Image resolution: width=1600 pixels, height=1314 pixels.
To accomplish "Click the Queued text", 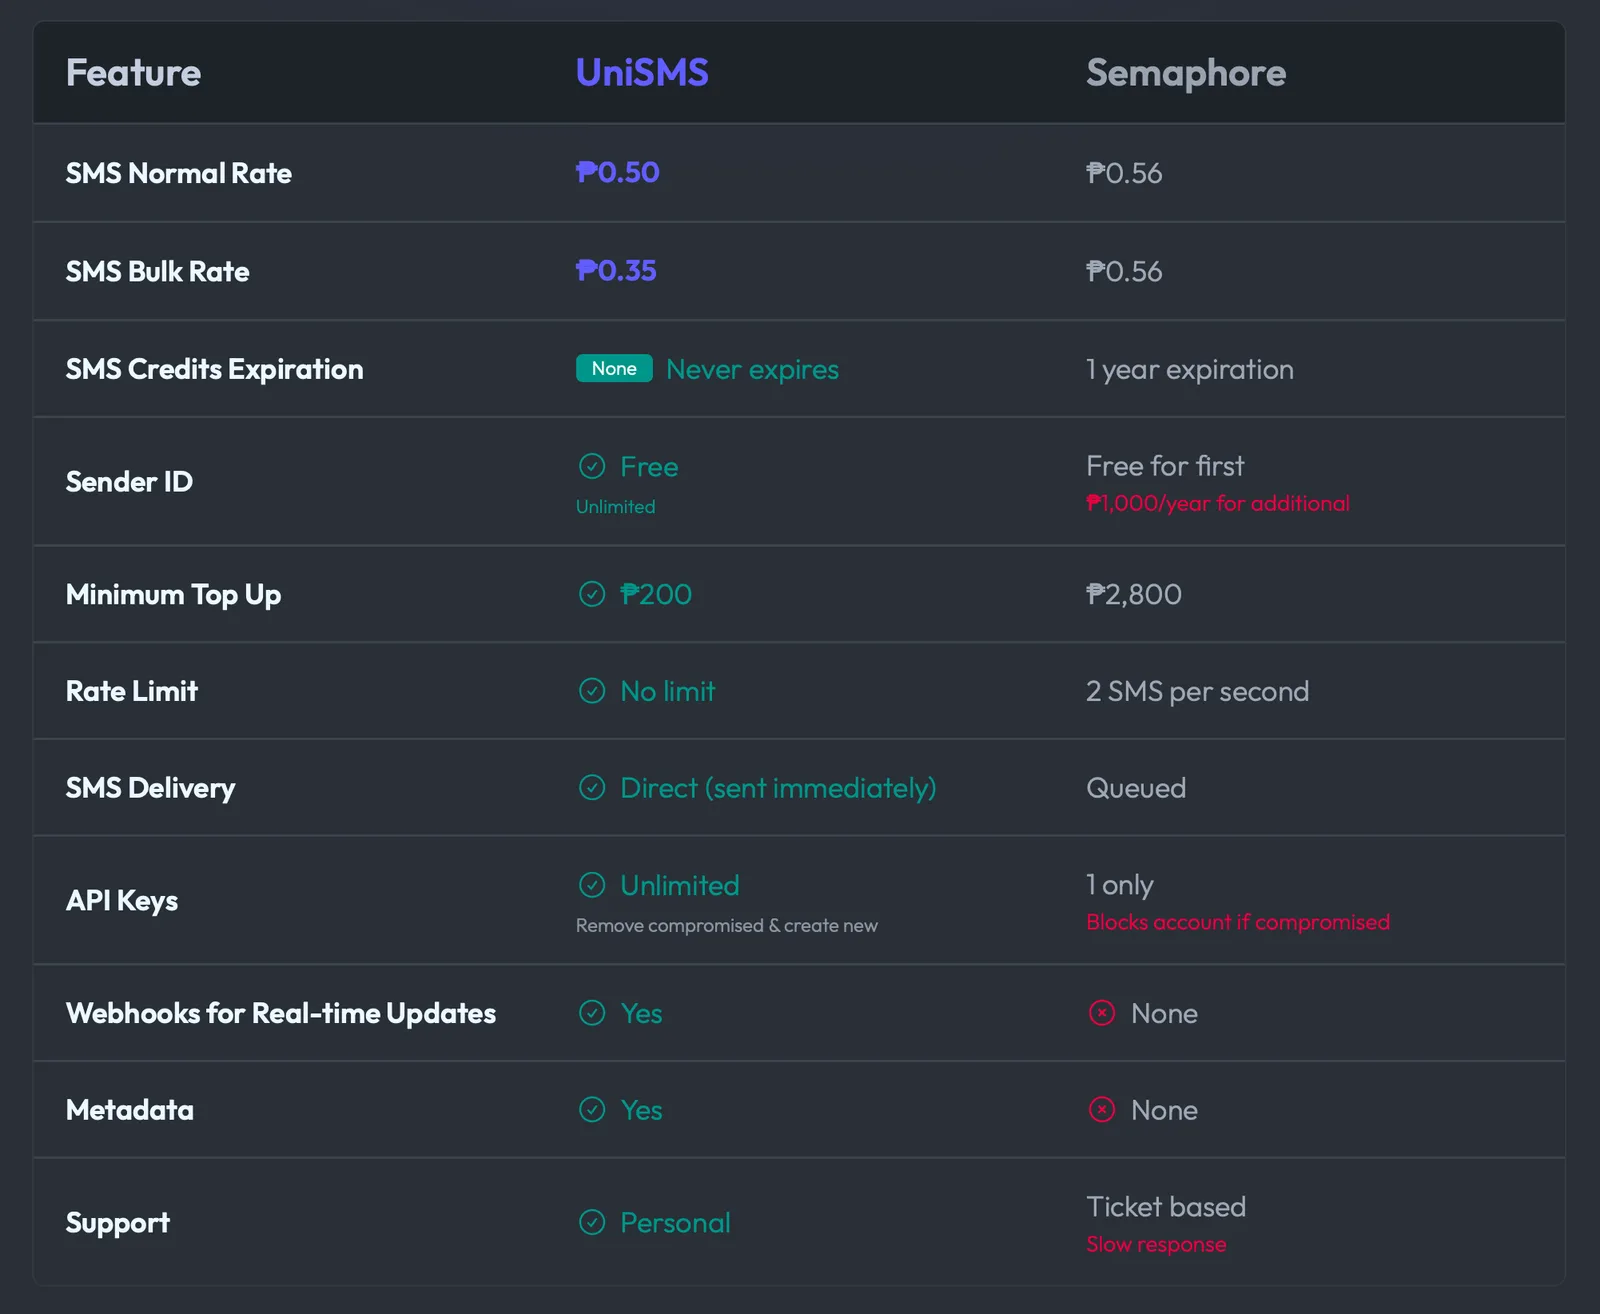I will pos(1136,788).
